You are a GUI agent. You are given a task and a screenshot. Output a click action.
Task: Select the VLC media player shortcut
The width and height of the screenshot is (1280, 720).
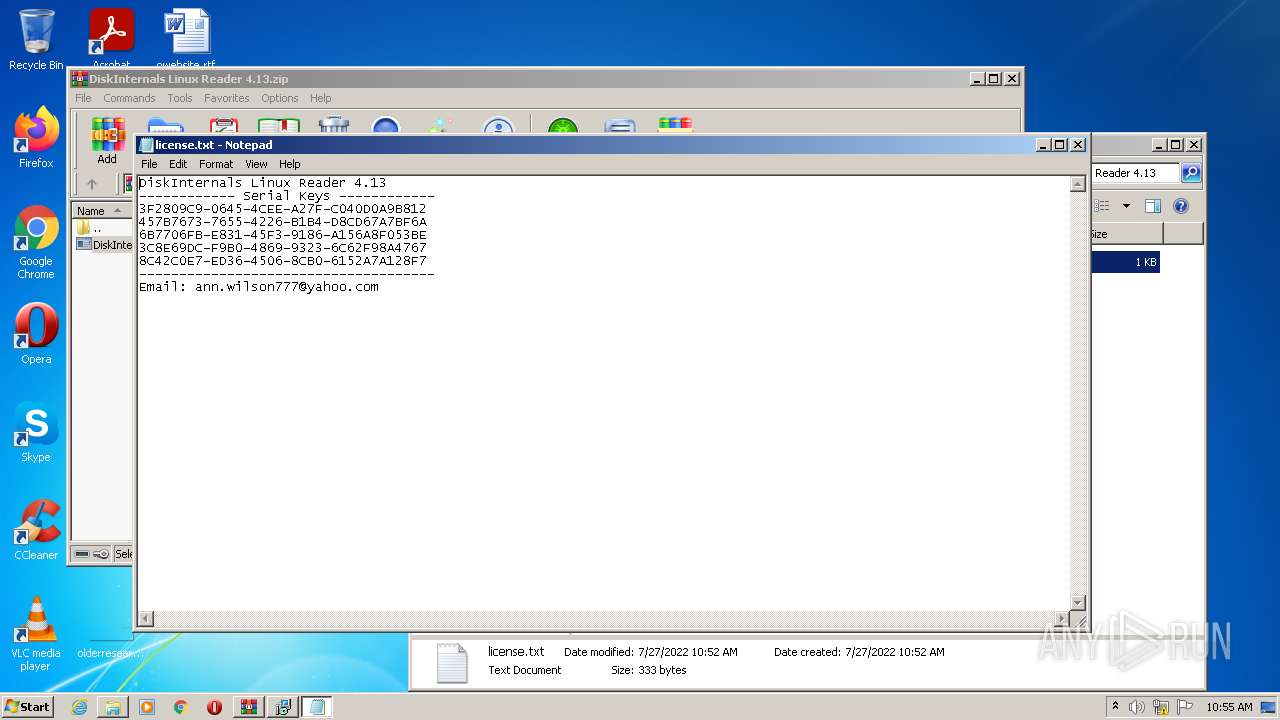[x=36, y=634]
